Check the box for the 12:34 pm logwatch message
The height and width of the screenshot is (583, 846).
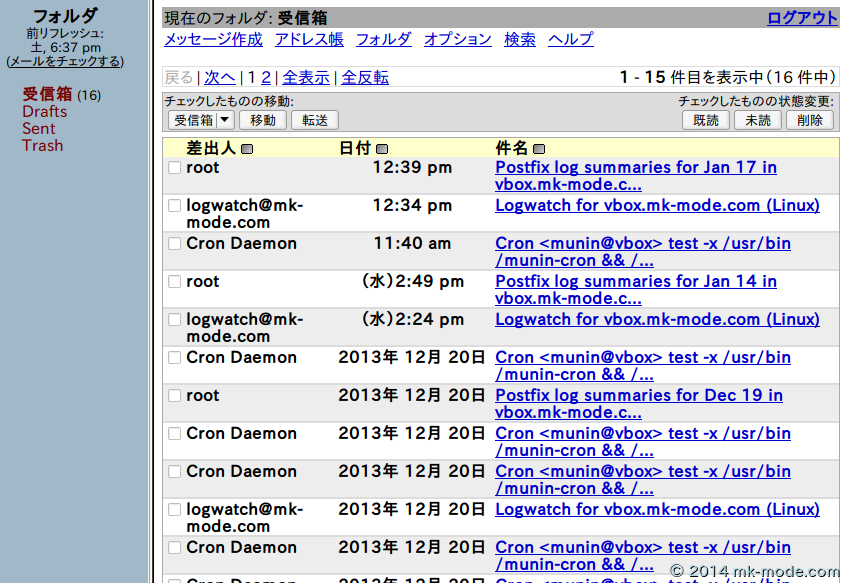175,206
